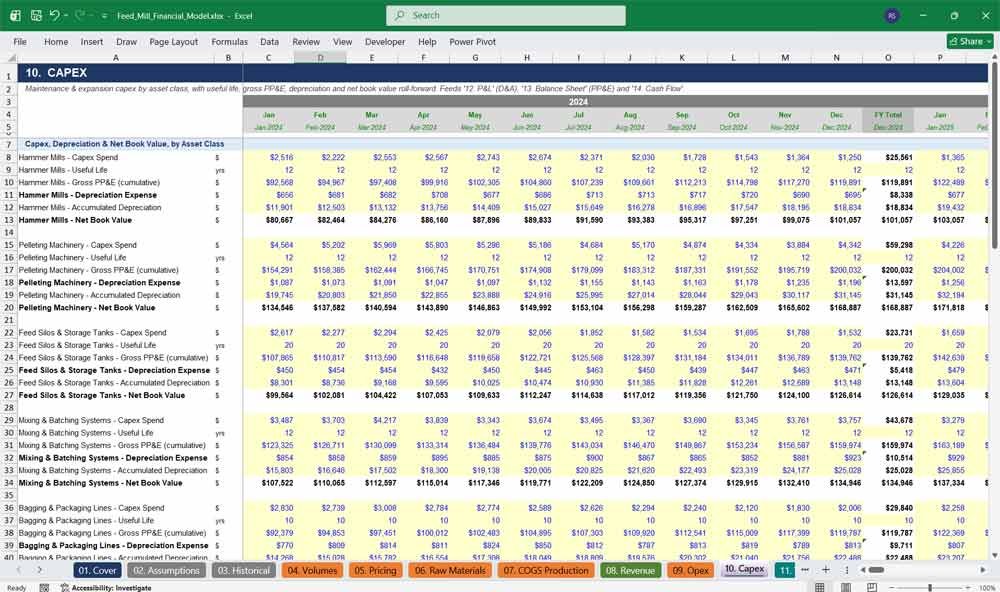The width and height of the screenshot is (1000, 592).
Task: Switch to the 03. Historical sheet tab
Action: (x=244, y=570)
